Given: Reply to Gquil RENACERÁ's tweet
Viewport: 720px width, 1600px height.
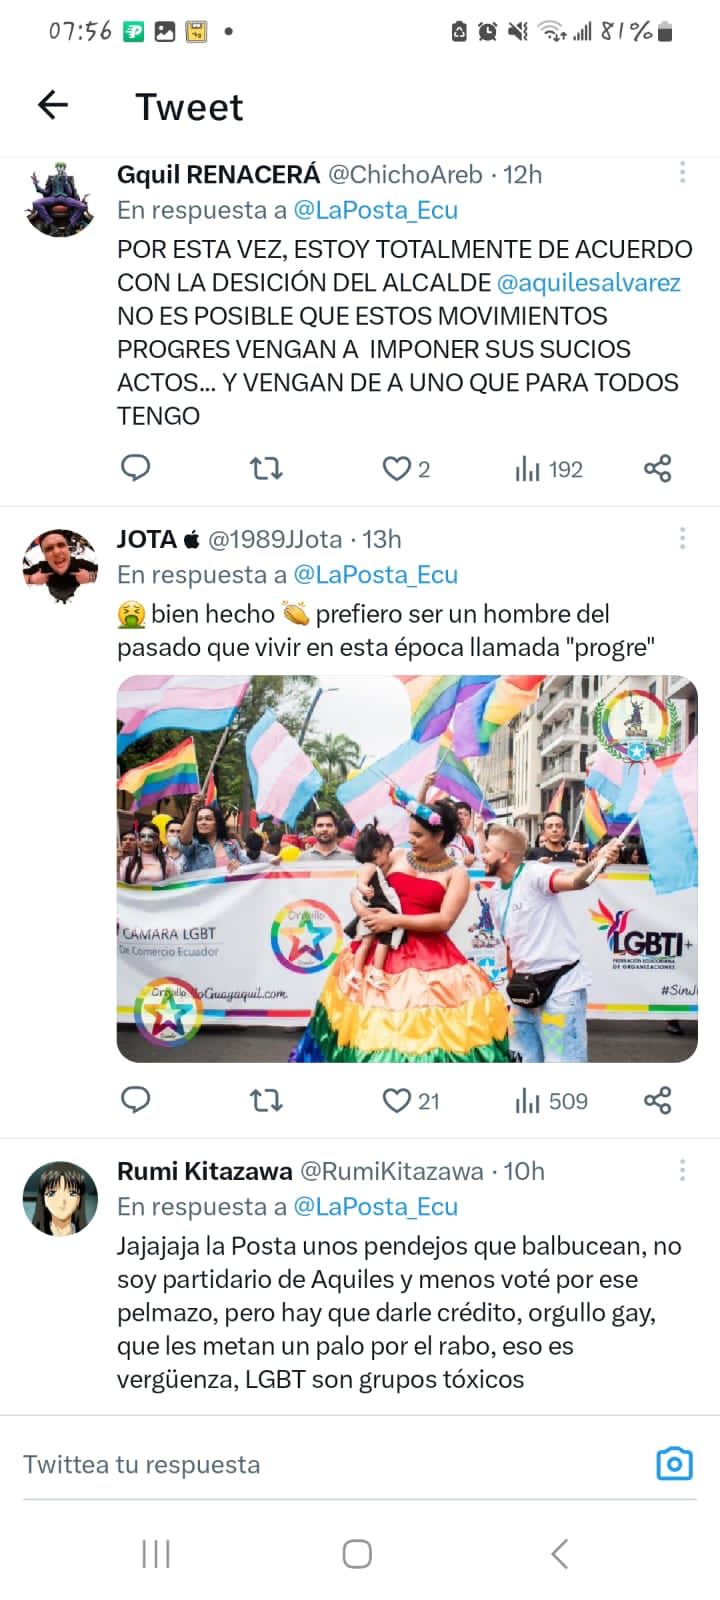Looking at the screenshot, I should [x=135, y=468].
